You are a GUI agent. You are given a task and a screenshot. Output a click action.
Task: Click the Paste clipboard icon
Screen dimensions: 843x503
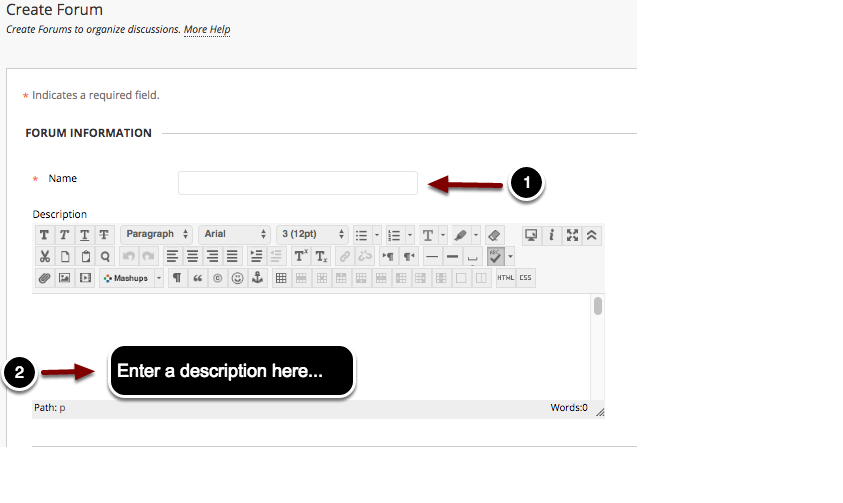click(85, 256)
